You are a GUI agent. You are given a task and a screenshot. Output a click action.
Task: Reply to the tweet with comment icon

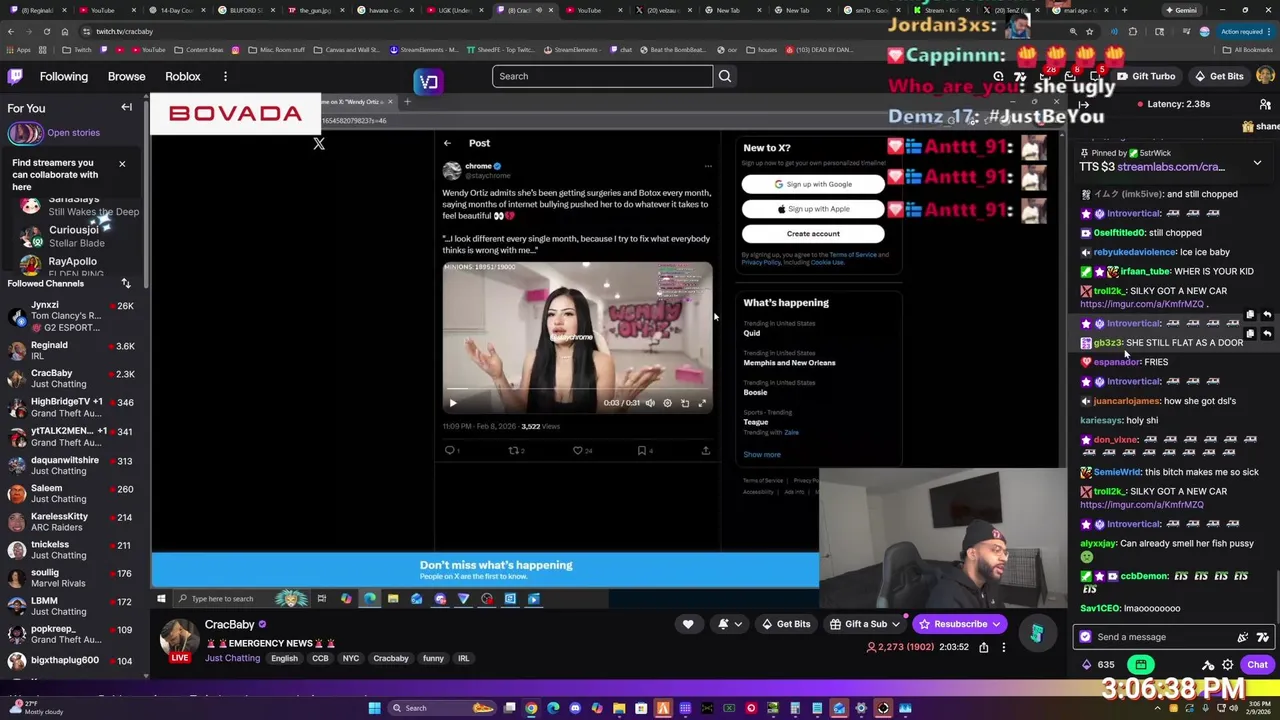pyautogui.click(x=450, y=451)
